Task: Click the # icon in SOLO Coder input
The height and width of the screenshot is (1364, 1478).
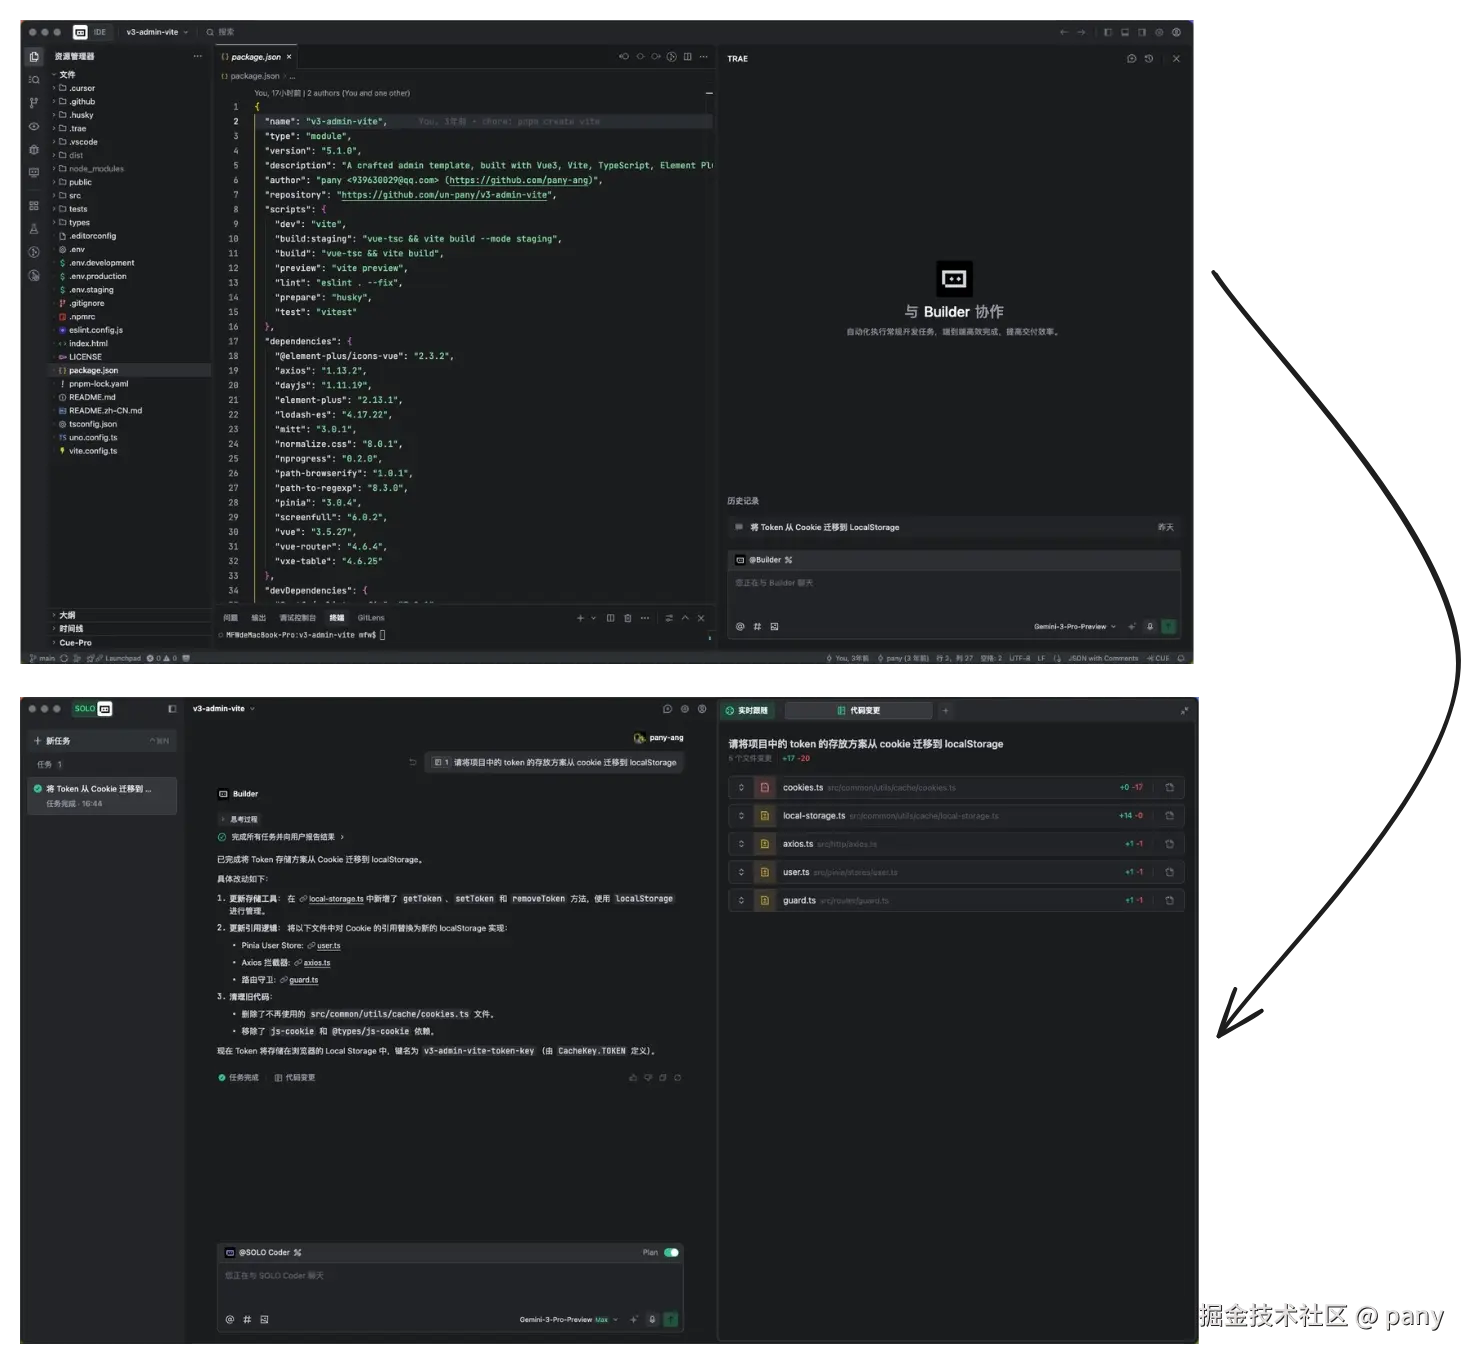Action: 247,1320
